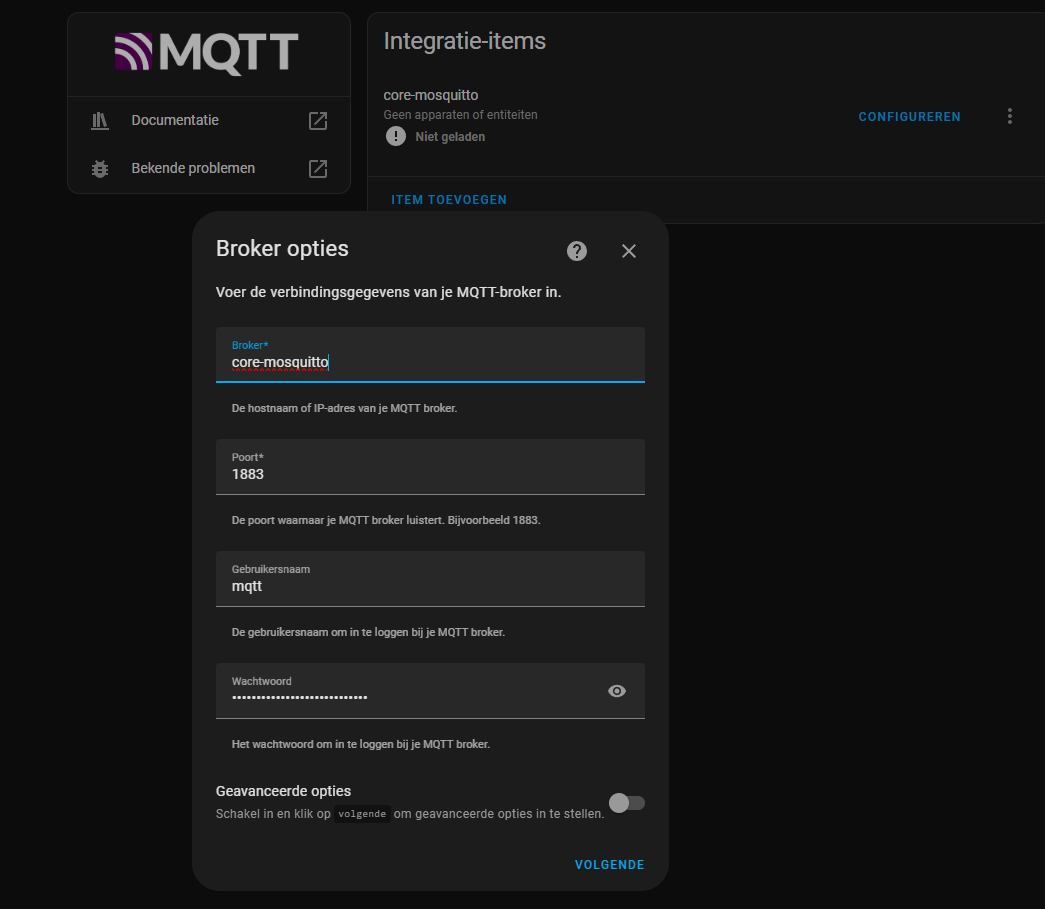Image resolution: width=1045 pixels, height=909 pixels.
Task: Click ITEM TOEVOEGEN
Action: [449, 200]
